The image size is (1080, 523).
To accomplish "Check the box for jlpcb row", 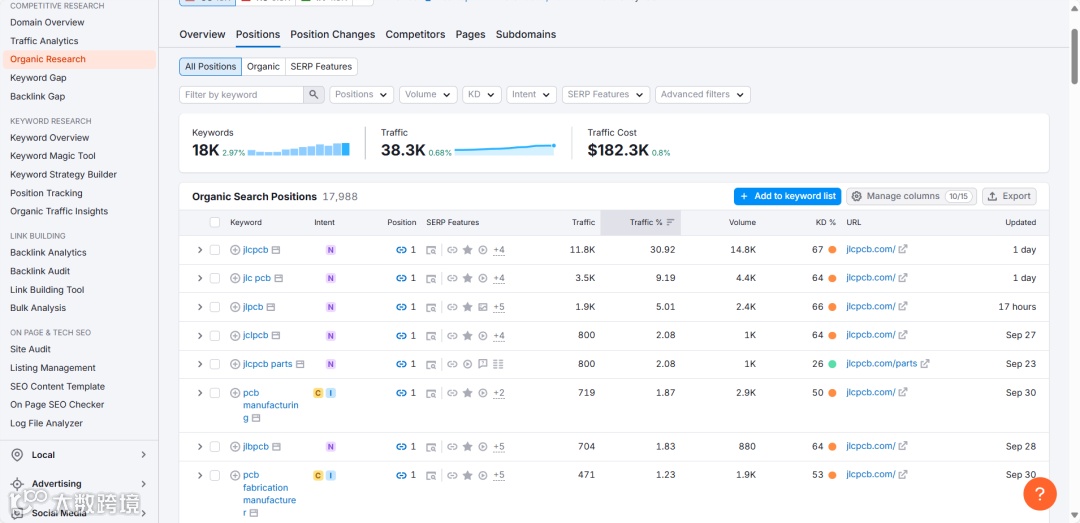I will [215, 307].
